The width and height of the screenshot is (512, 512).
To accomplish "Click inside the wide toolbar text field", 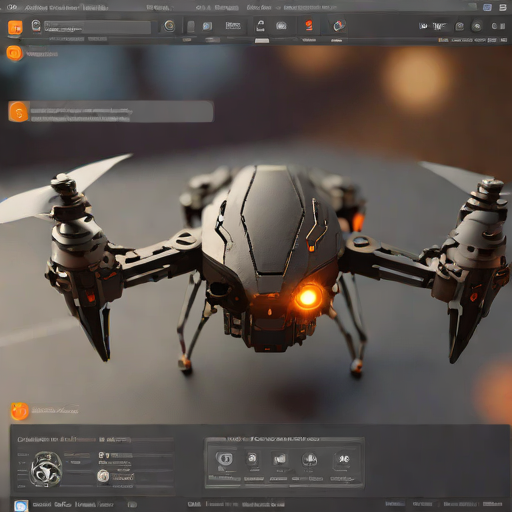I will [97, 27].
